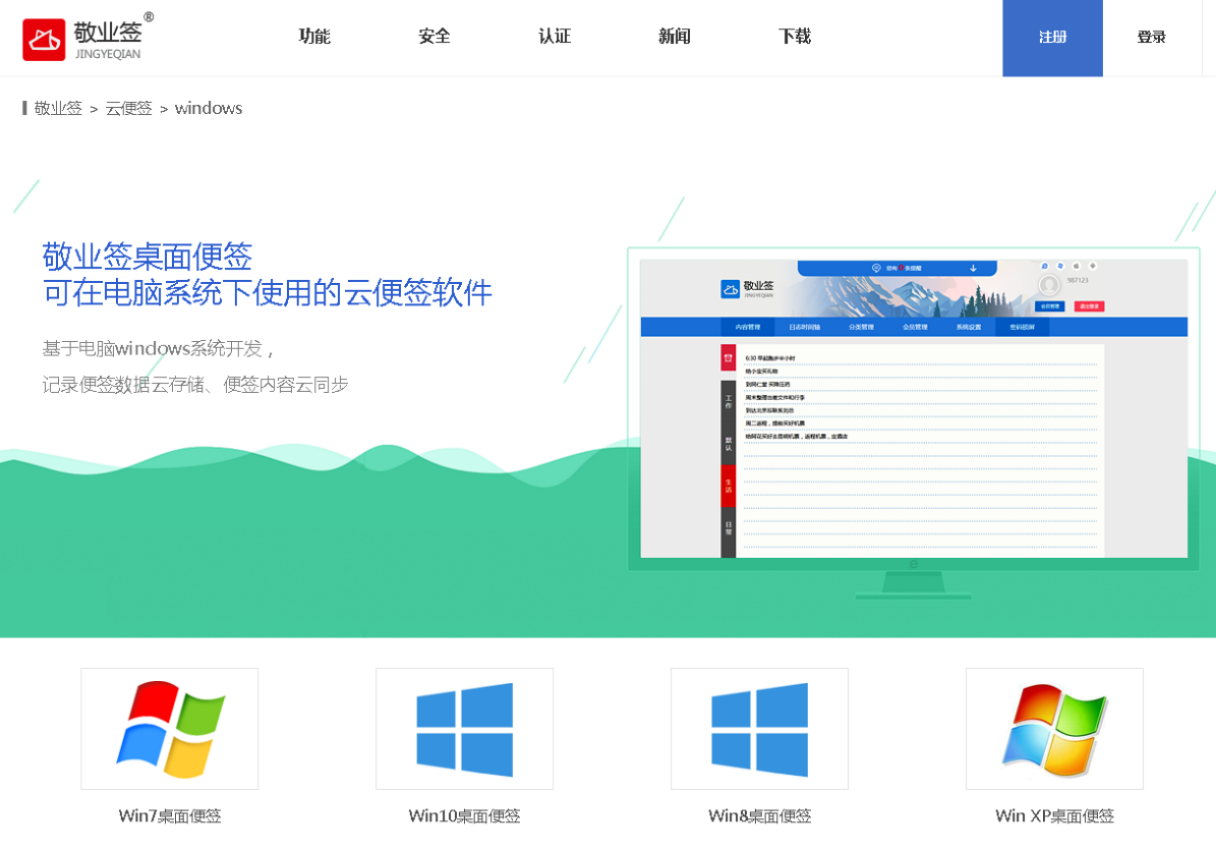This screenshot has height=852, width=1216.
Task: Open the 安全 navigation item
Action: tap(434, 37)
